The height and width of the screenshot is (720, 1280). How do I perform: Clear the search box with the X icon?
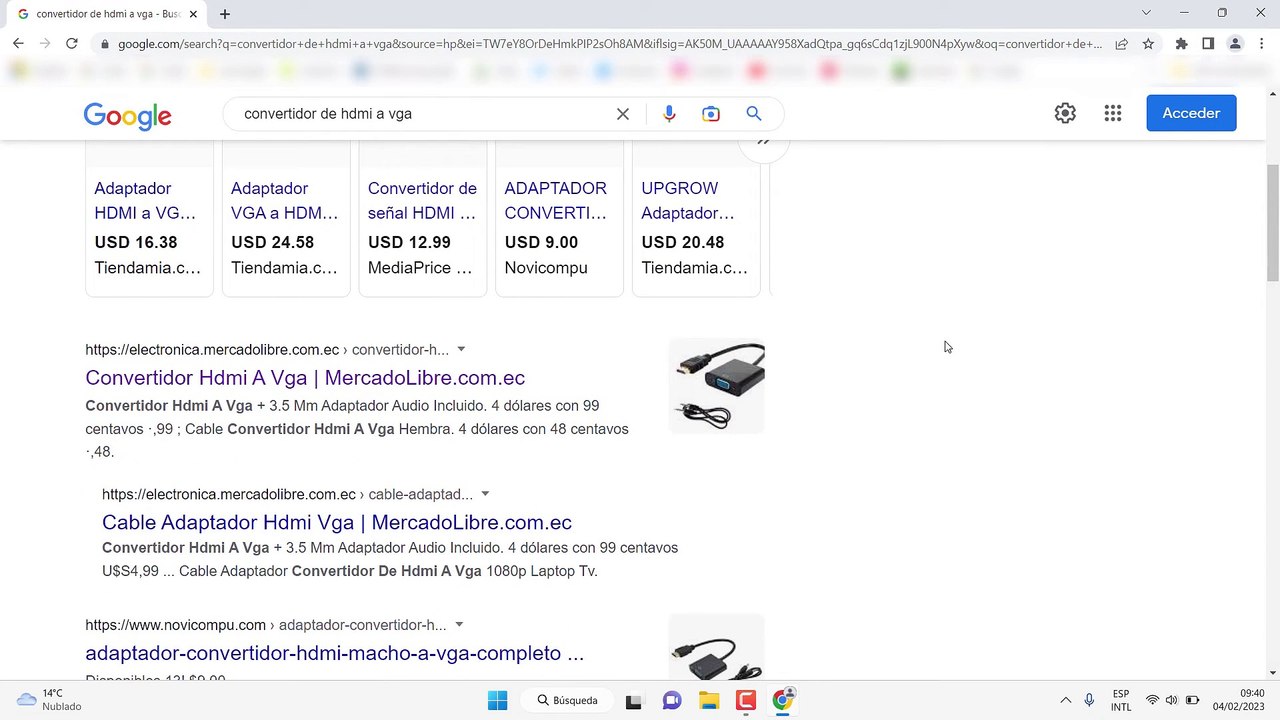[x=623, y=114]
